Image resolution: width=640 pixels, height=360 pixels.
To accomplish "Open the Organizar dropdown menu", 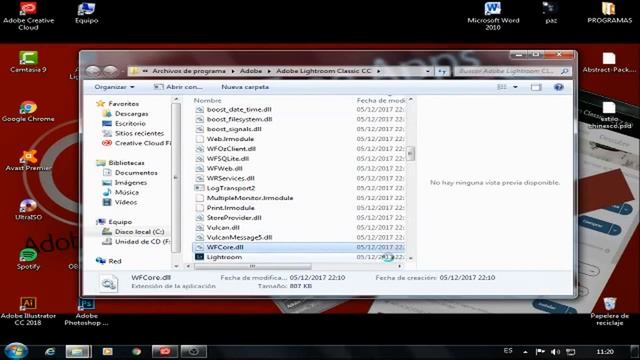I will click(114, 87).
